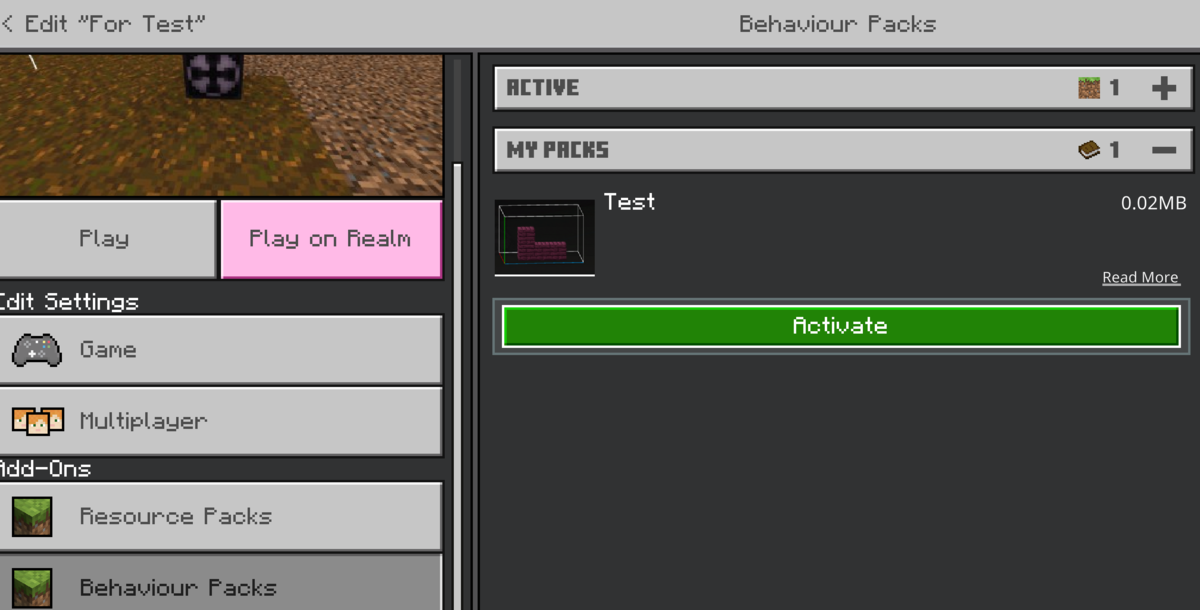
Task: Collapse the My Packs section with minus
Action: tap(1164, 150)
